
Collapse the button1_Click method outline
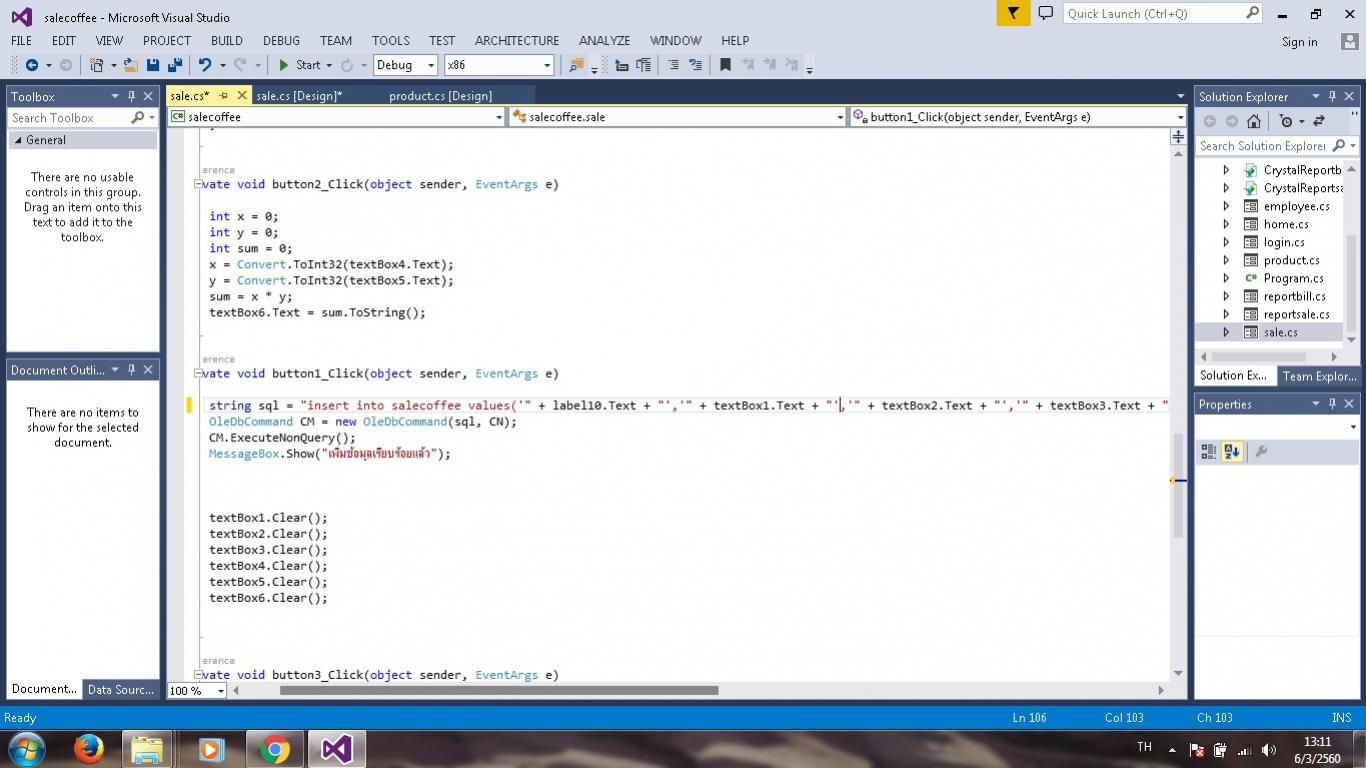pyautogui.click(x=198, y=373)
